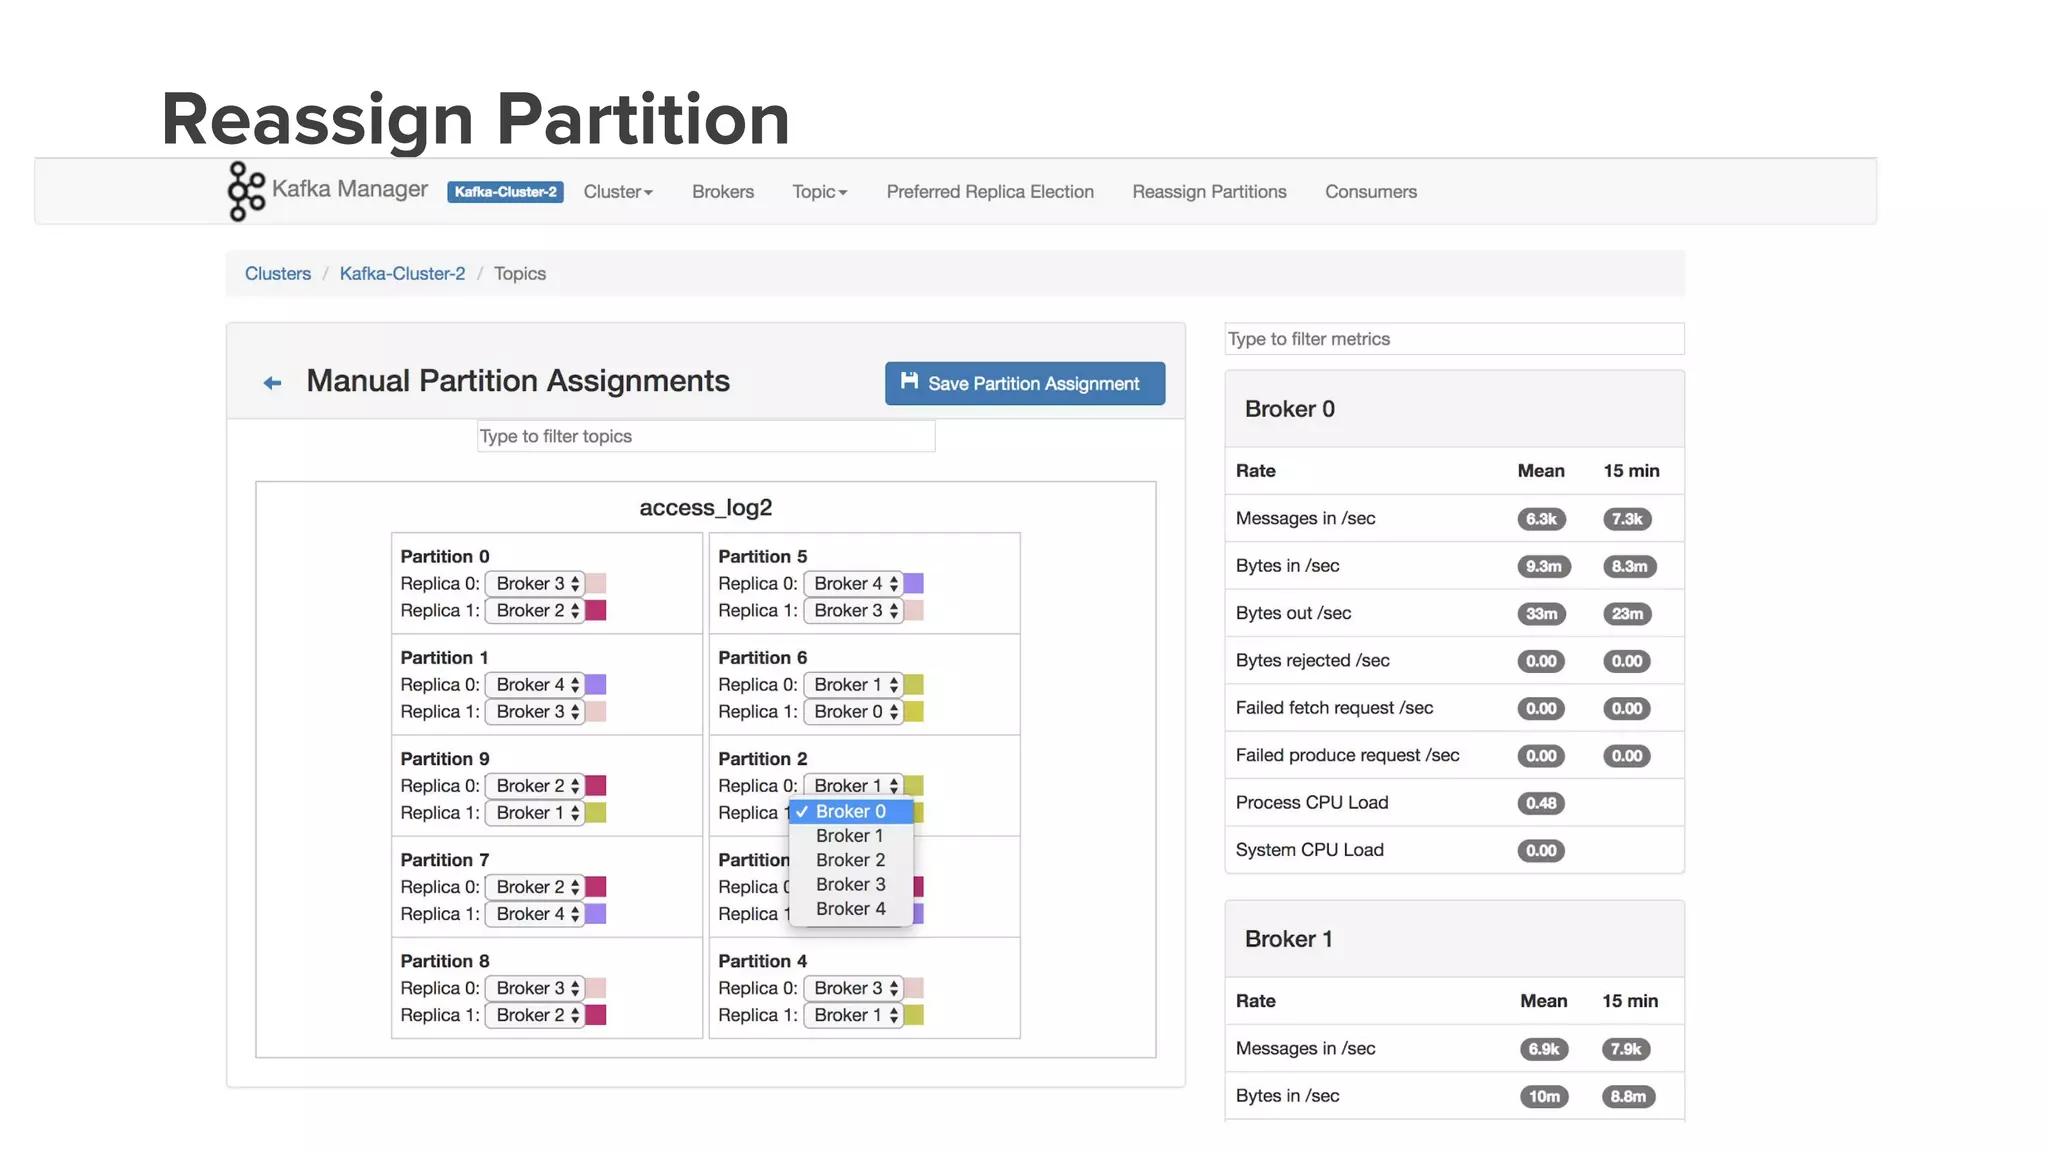
Task: Click the Kafka Manager logo icon
Action: click(246, 191)
